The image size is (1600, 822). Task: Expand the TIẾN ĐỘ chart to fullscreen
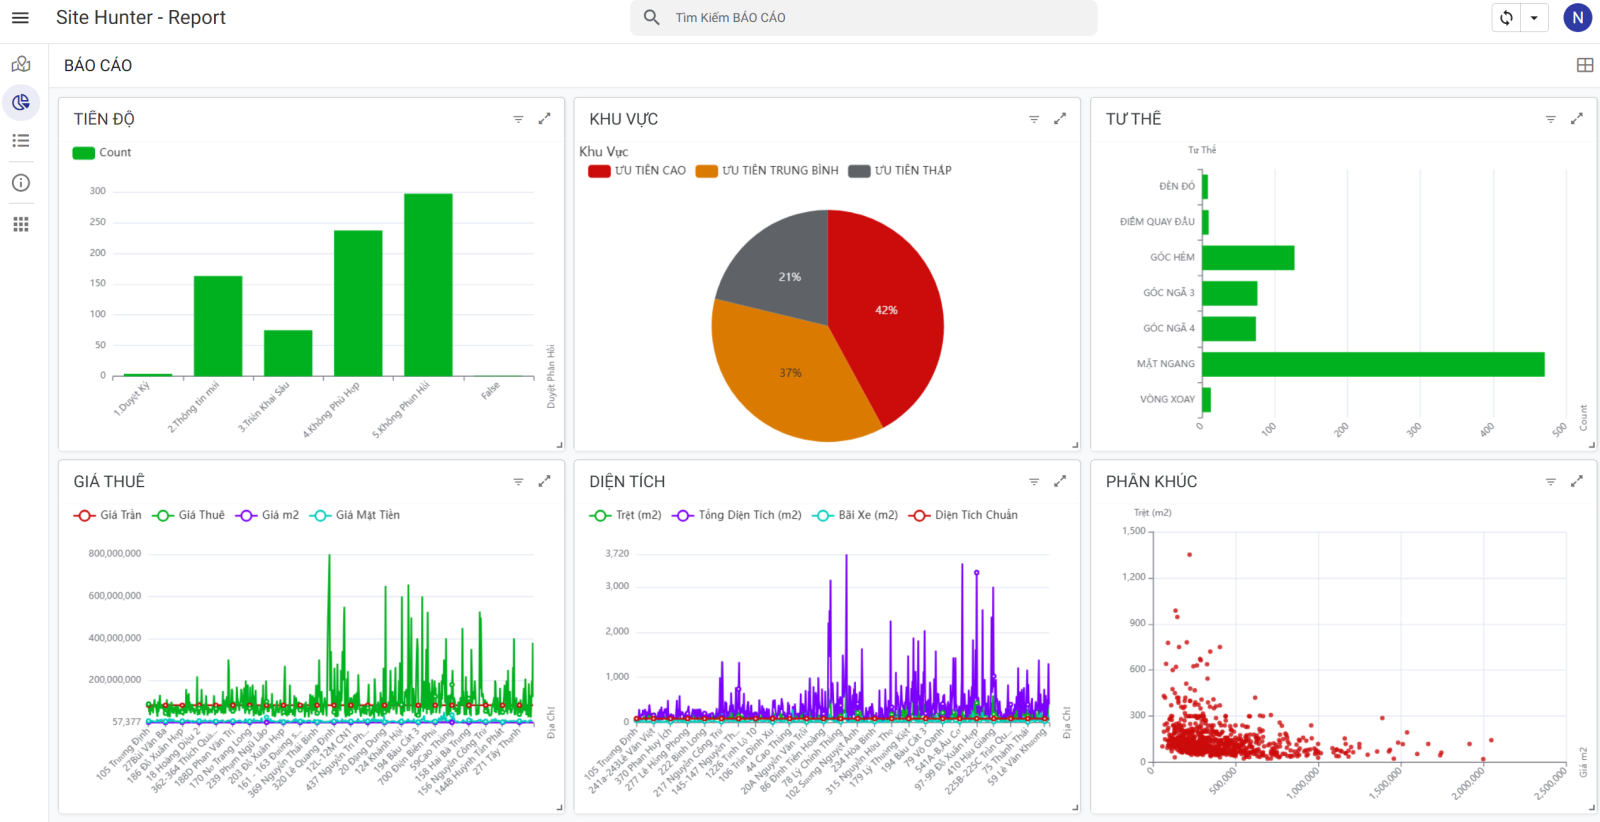pos(544,119)
